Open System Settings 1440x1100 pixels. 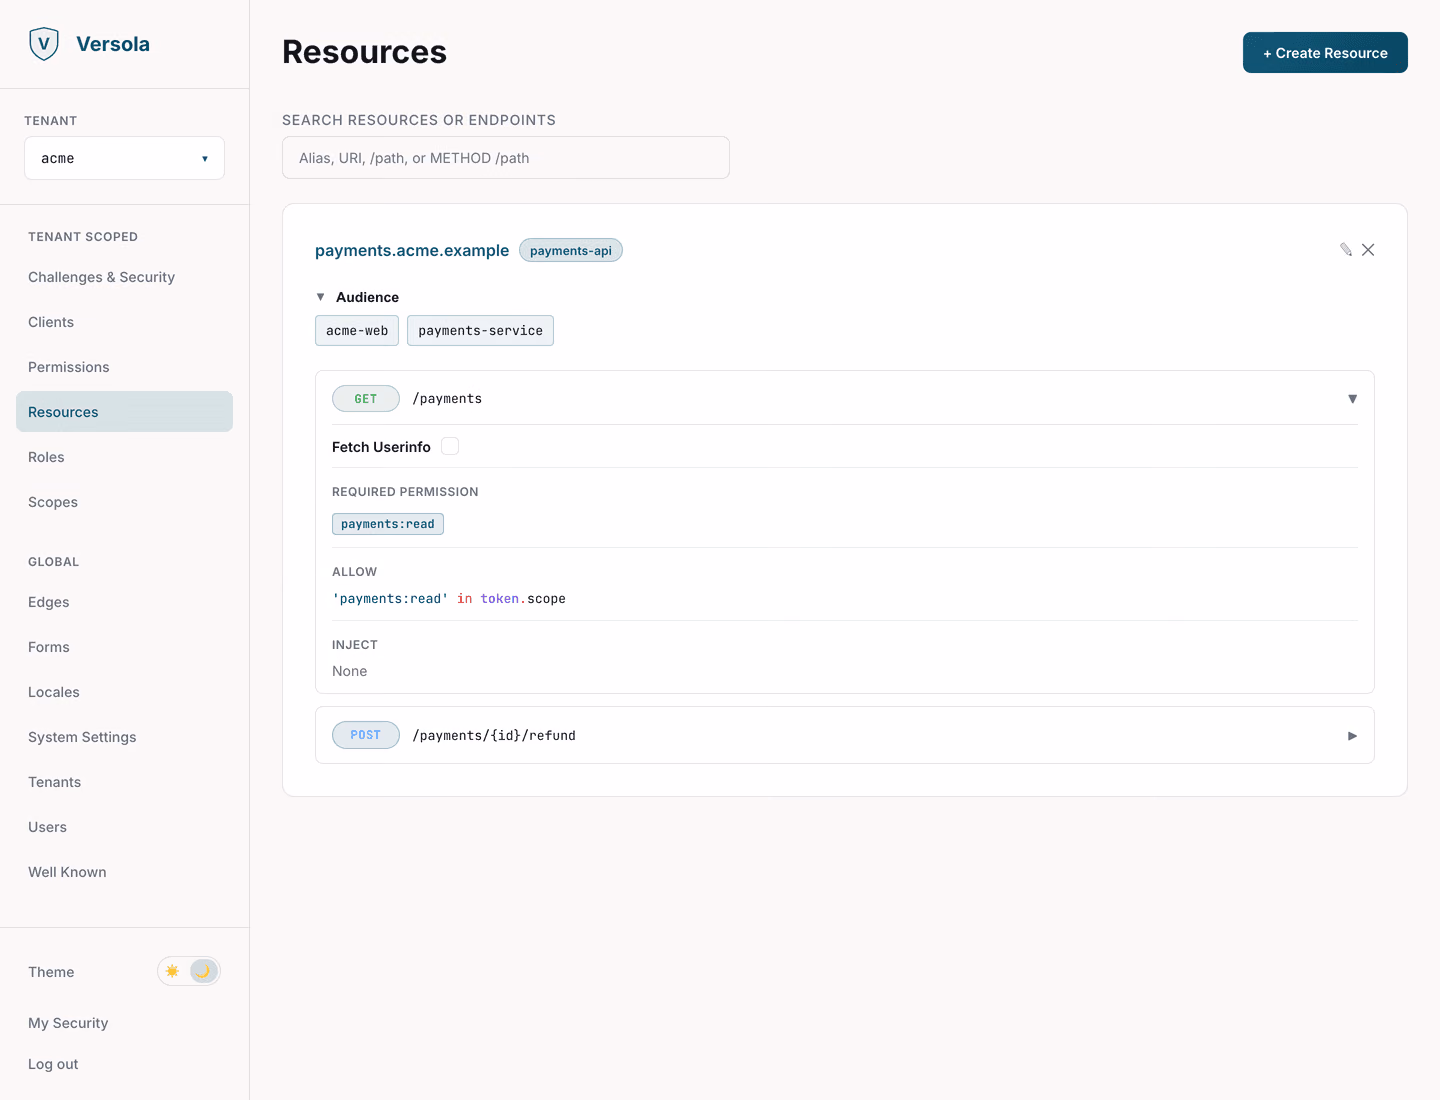tap(82, 737)
